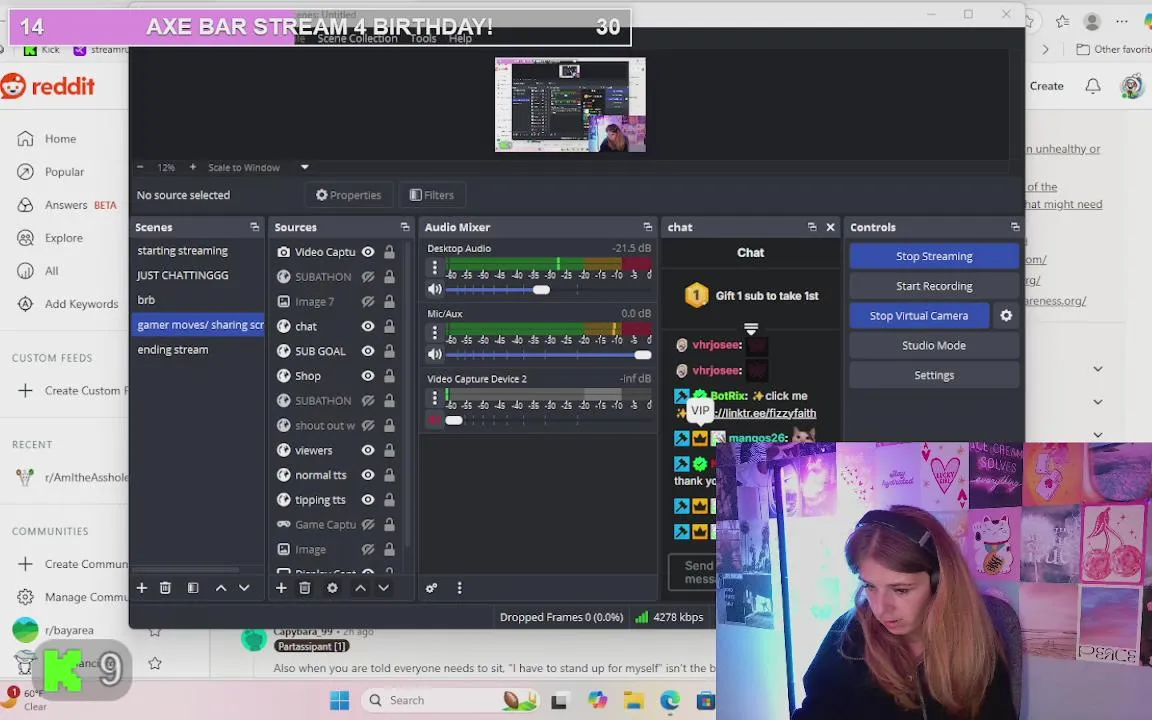Image resolution: width=1152 pixels, height=720 pixels.
Task: Hide the Shop source
Action: 368,375
